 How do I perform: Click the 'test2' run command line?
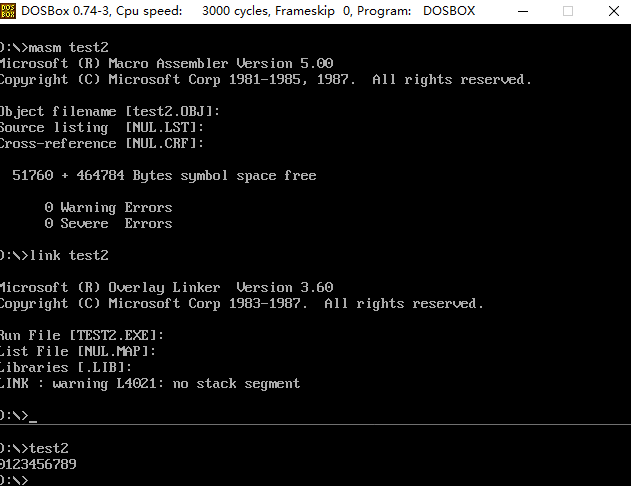click(34, 448)
